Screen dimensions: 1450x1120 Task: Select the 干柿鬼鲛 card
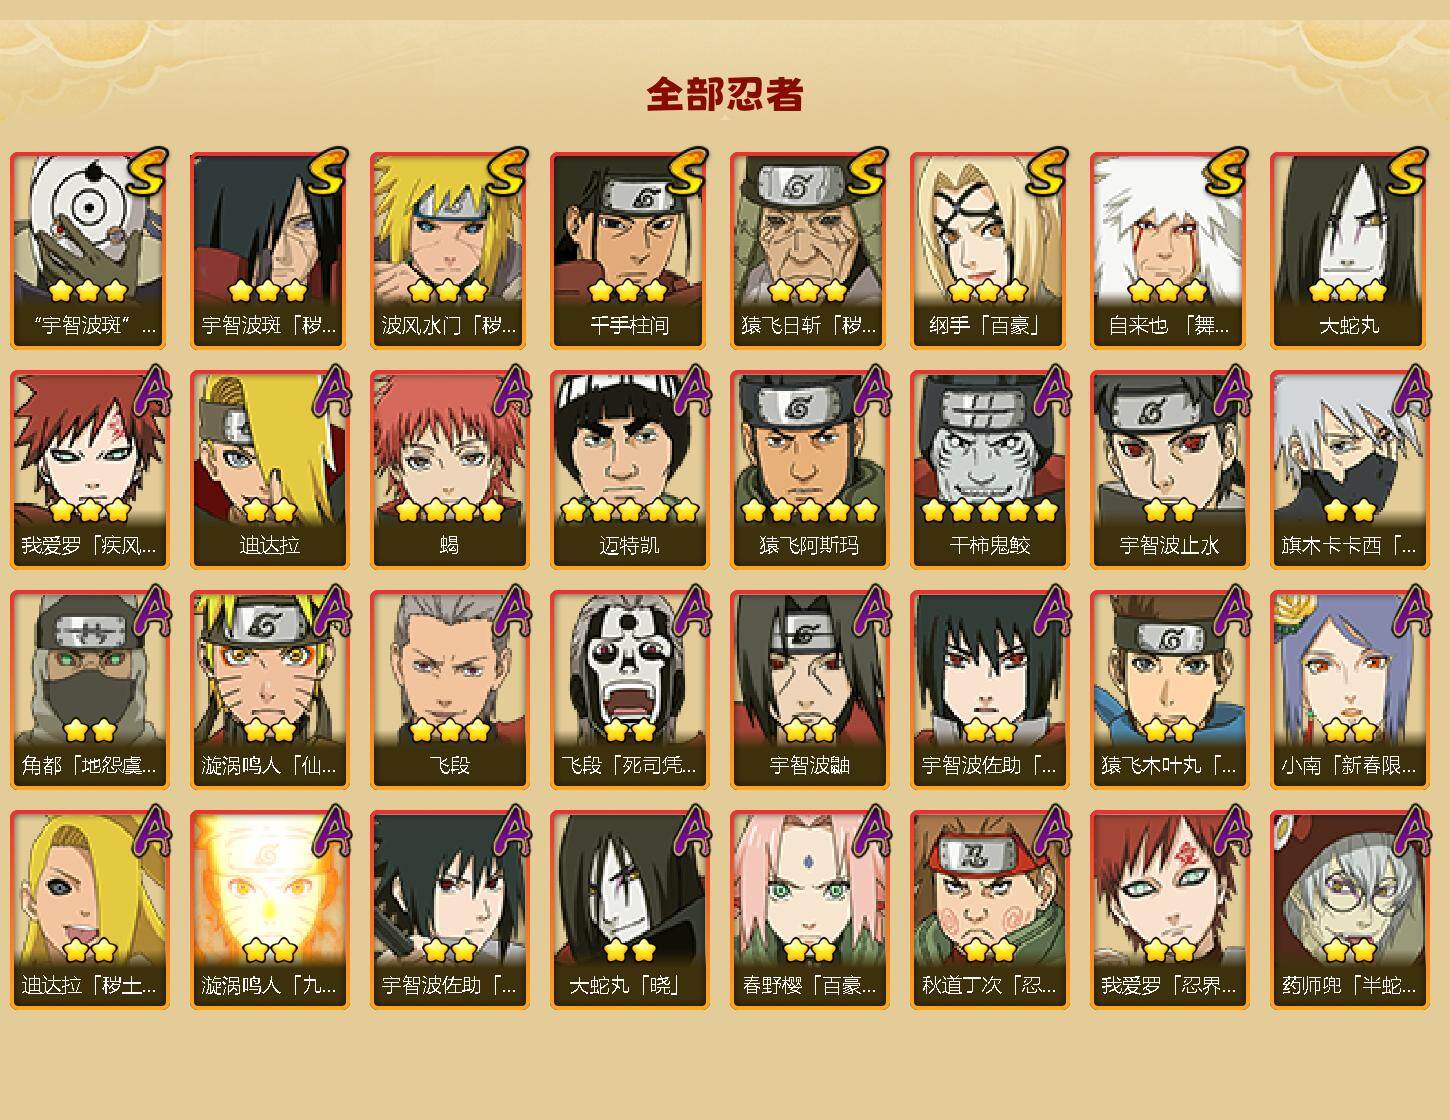[x=989, y=470]
